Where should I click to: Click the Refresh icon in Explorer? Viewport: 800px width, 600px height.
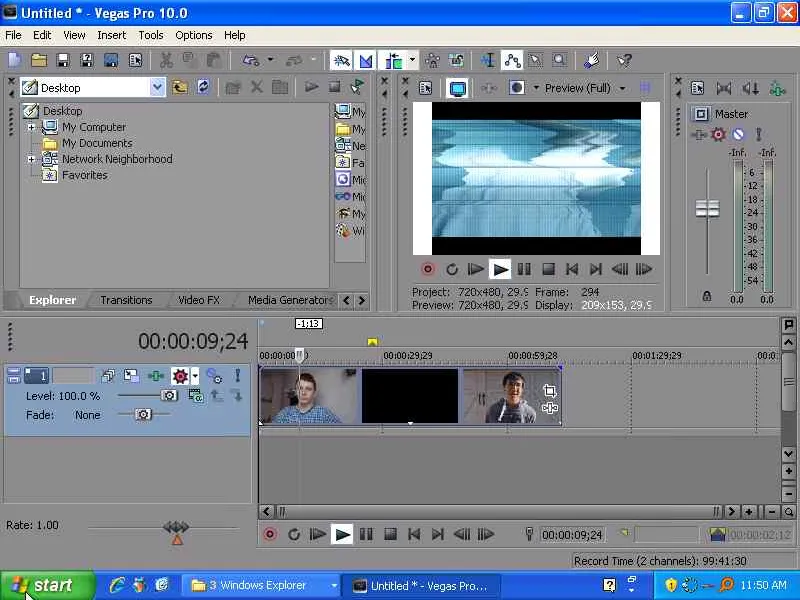click(203, 88)
